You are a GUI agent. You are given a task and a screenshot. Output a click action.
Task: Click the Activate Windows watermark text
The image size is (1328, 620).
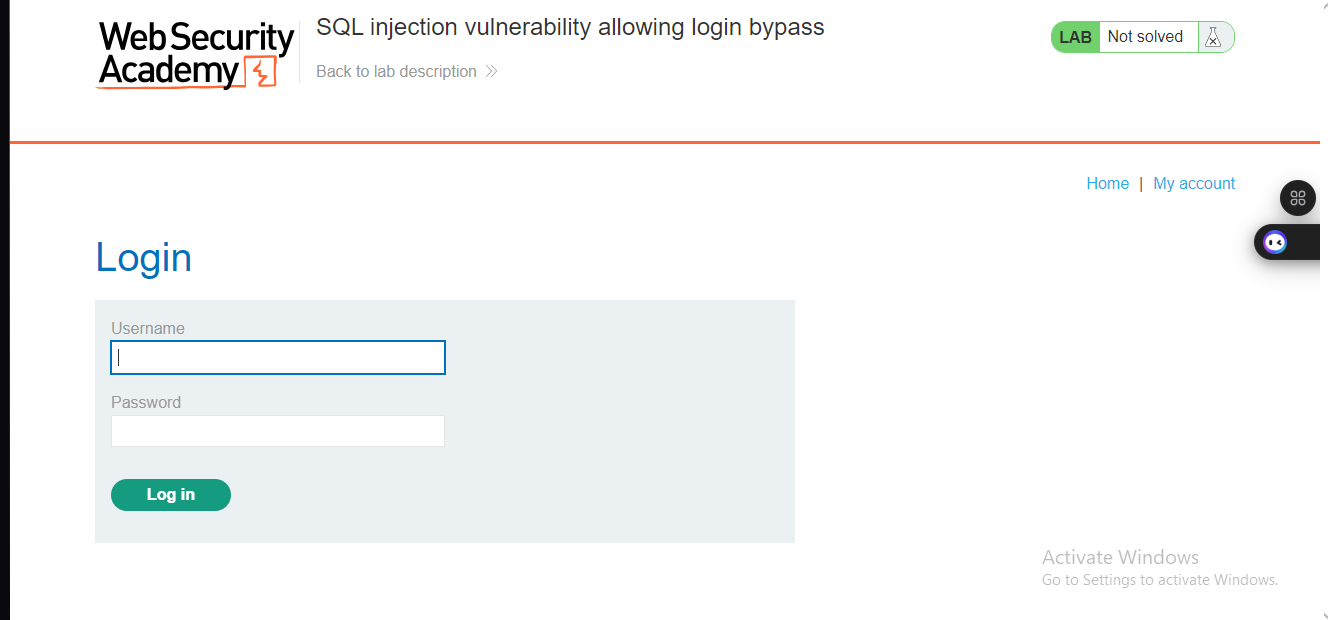[1120, 557]
